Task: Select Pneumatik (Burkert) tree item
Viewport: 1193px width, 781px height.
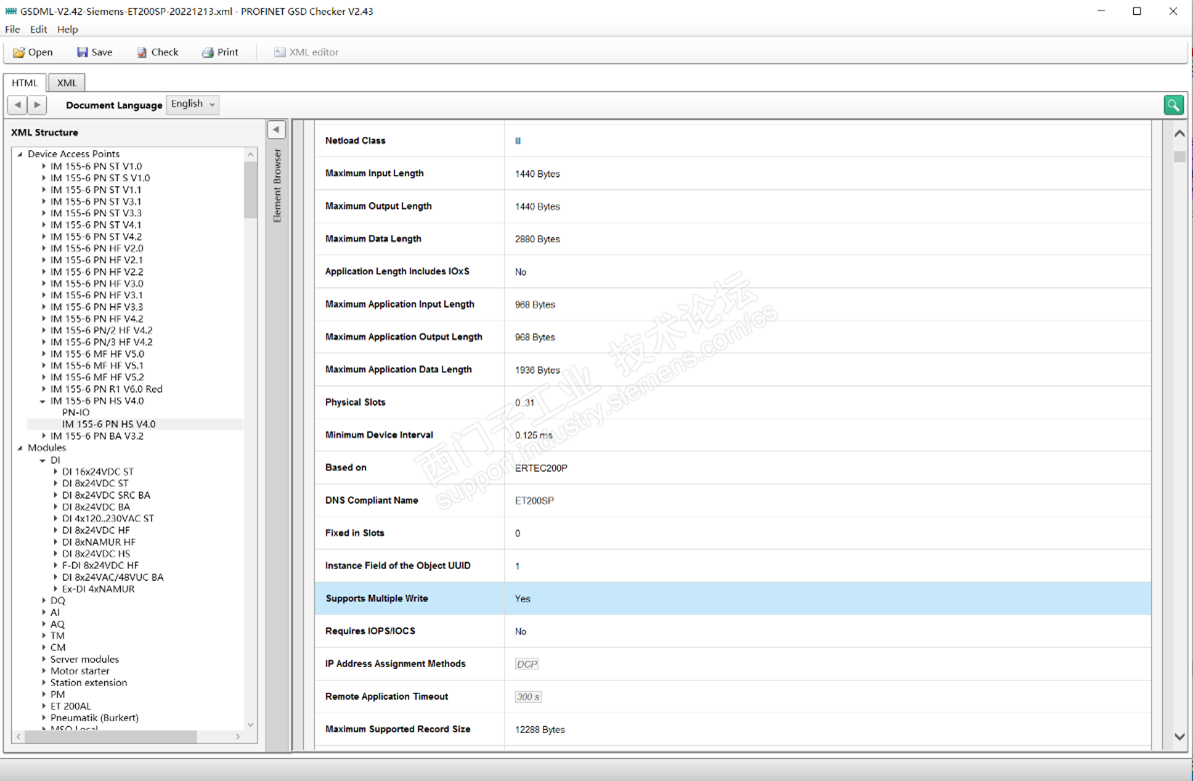Action: coord(94,718)
